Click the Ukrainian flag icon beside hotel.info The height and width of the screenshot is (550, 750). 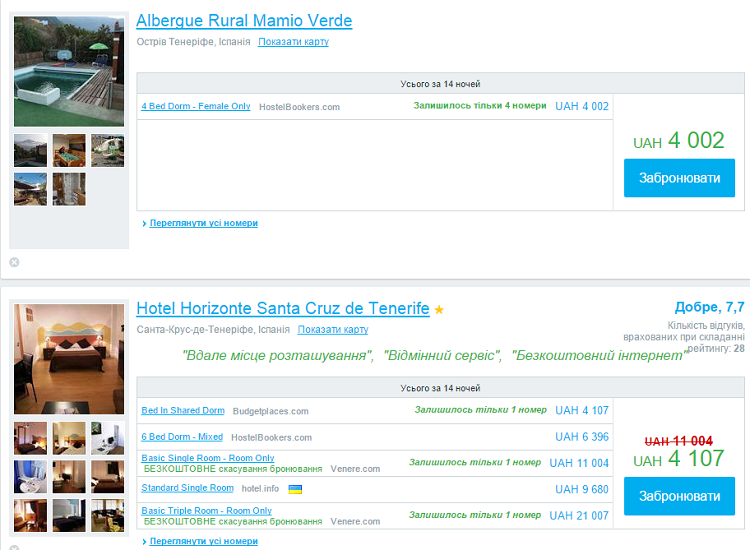tap(295, 489)
